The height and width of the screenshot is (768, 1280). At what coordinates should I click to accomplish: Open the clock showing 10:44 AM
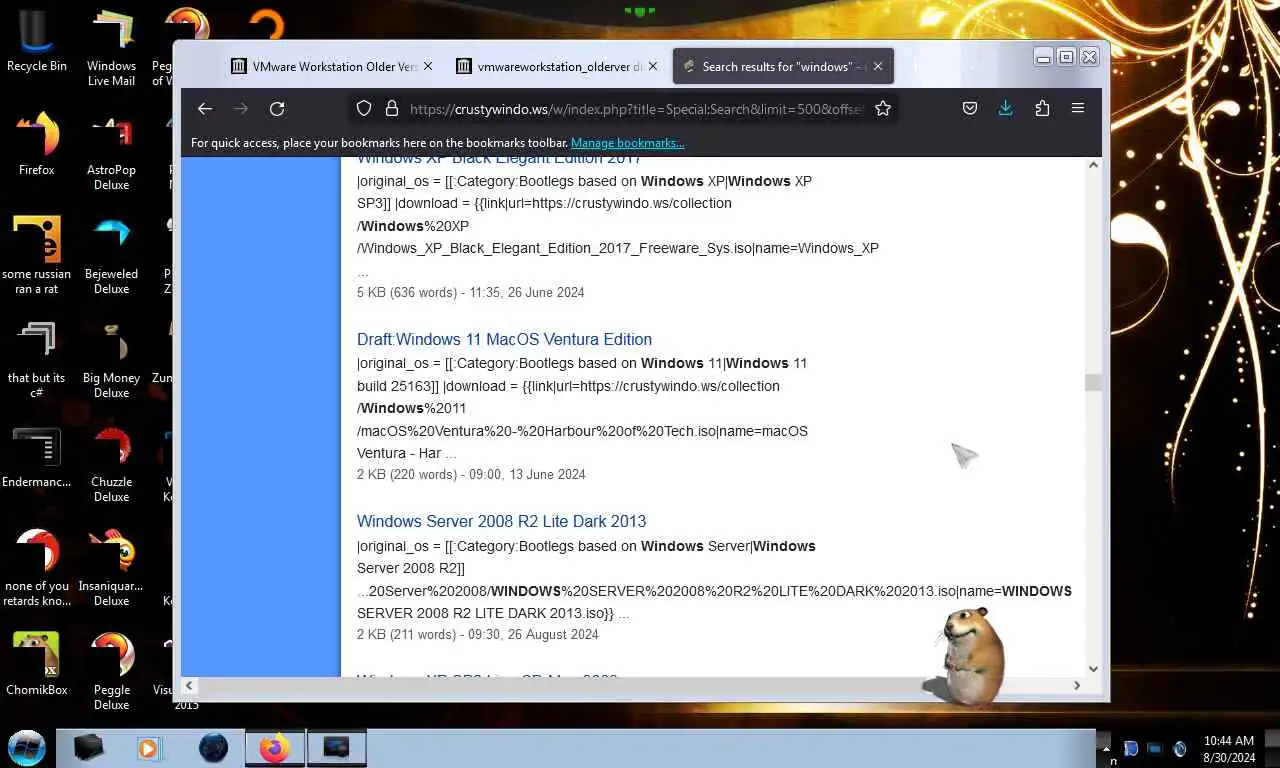click(x=1229, y=749)
